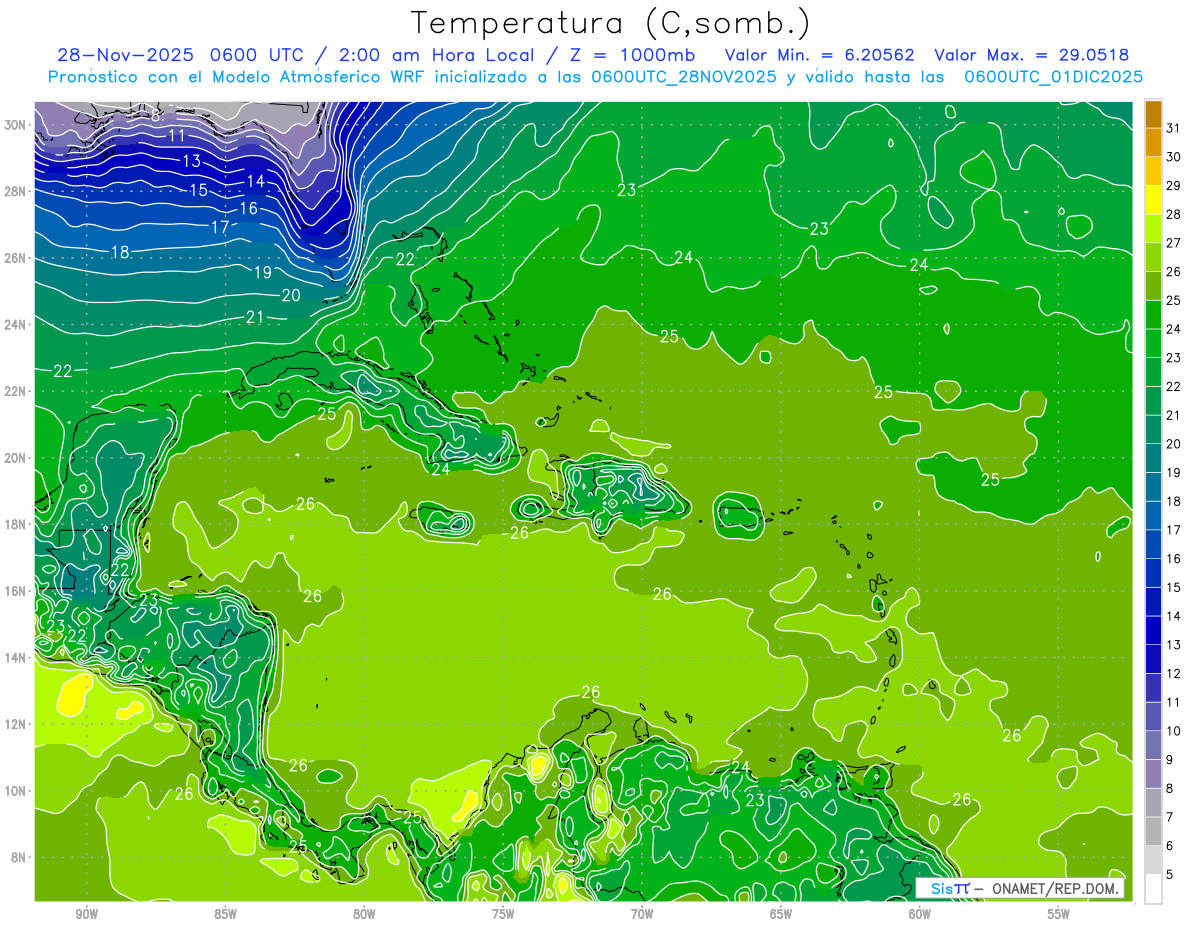
Task: Select the "0600UTC_28NOV2025" initialization time text
Action: tap(686, 77)
